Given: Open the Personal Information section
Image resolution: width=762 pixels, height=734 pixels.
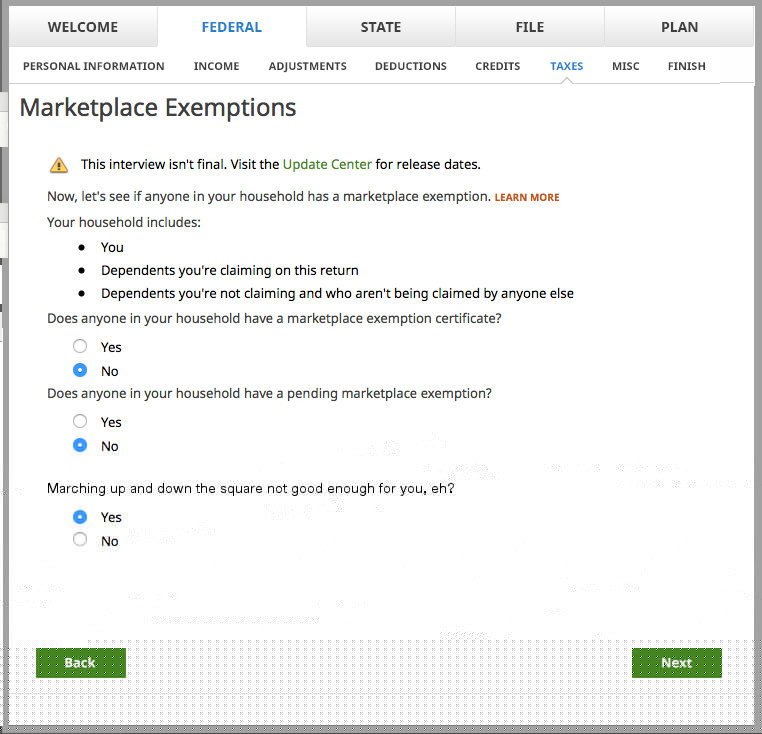Looking at the screenshot, I should pyautogui.click(x=93, y=66).
